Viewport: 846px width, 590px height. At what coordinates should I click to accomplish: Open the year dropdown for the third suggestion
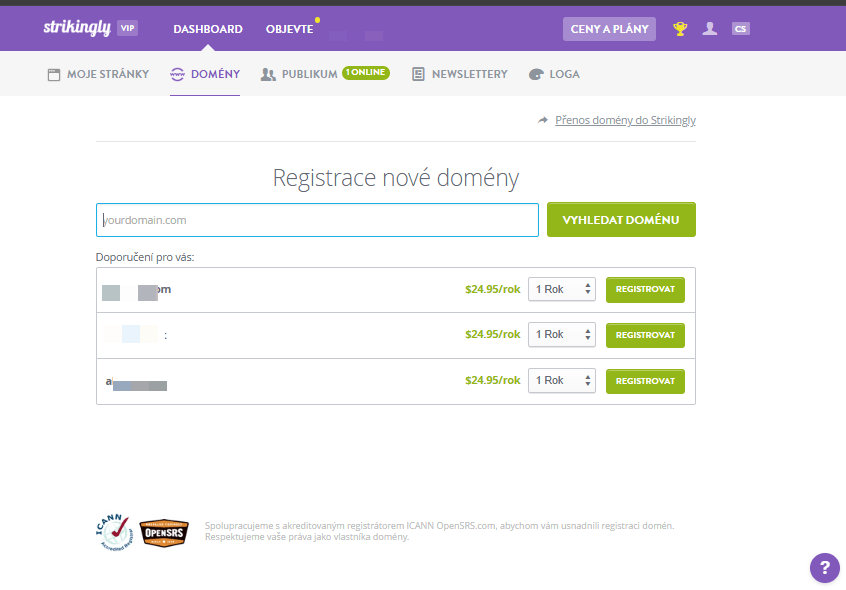point(562,380)
